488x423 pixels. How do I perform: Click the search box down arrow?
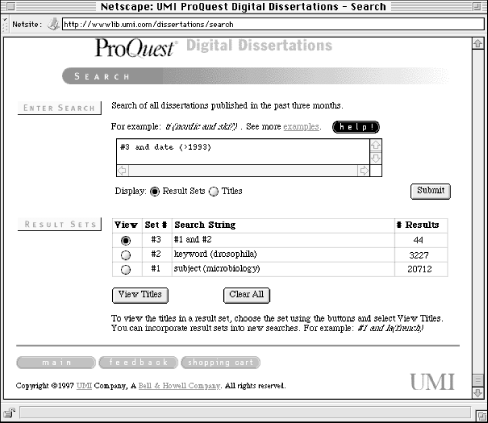point(376,158)
